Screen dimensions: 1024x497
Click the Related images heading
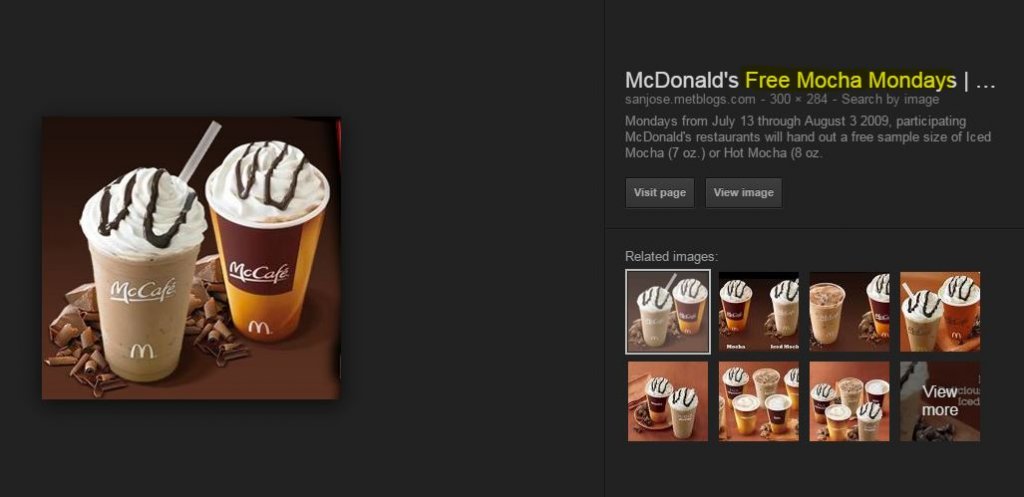[x=671, y=257]
